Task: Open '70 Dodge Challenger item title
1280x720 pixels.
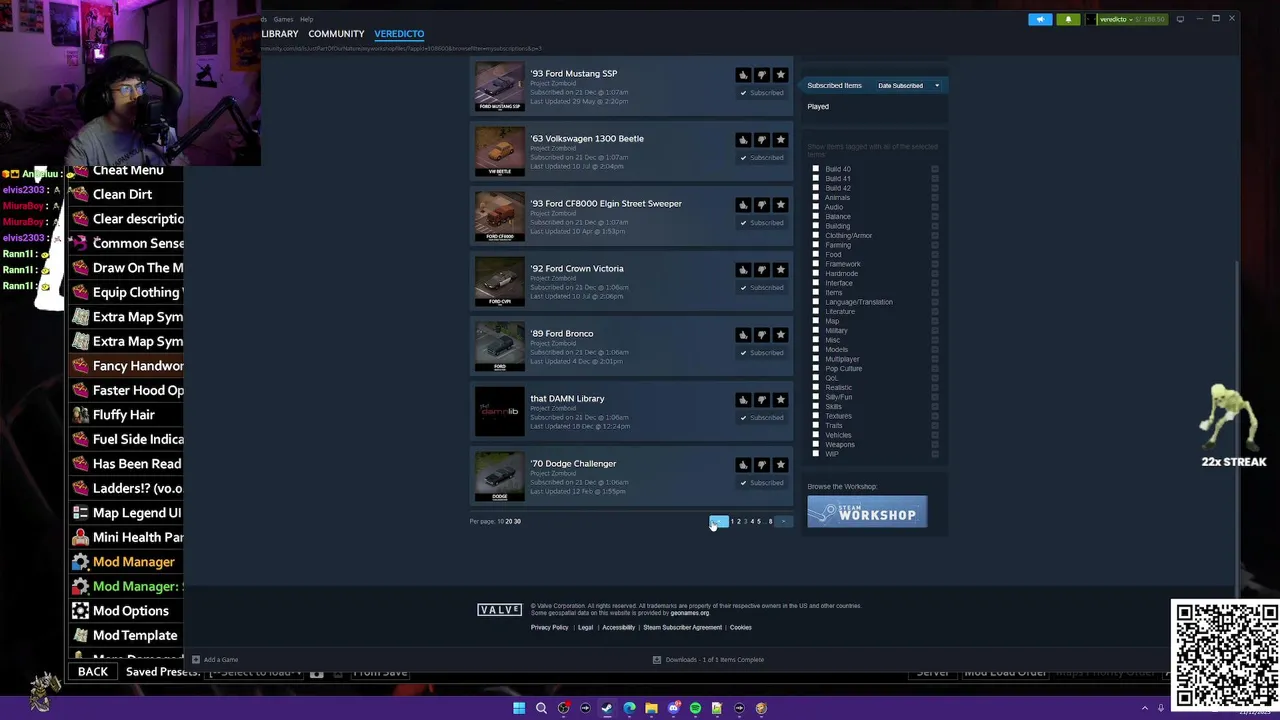Action: [x=573, y=464]
